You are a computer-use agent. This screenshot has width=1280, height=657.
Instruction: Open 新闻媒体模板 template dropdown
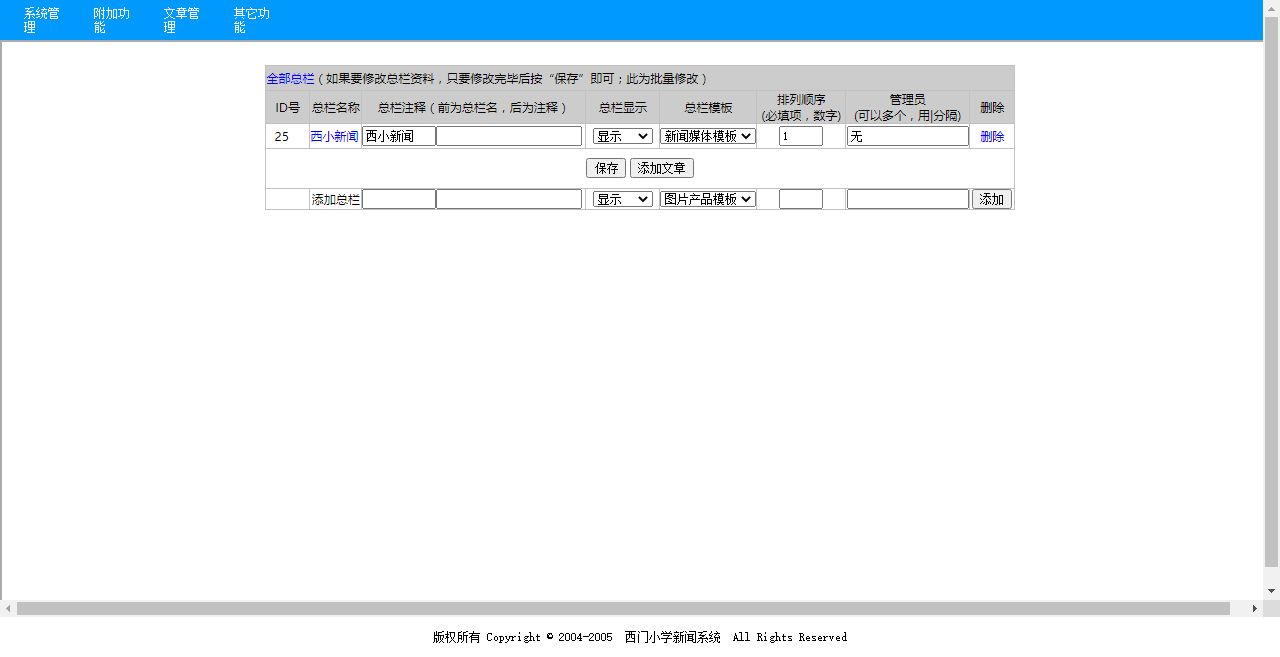point(708,136)
